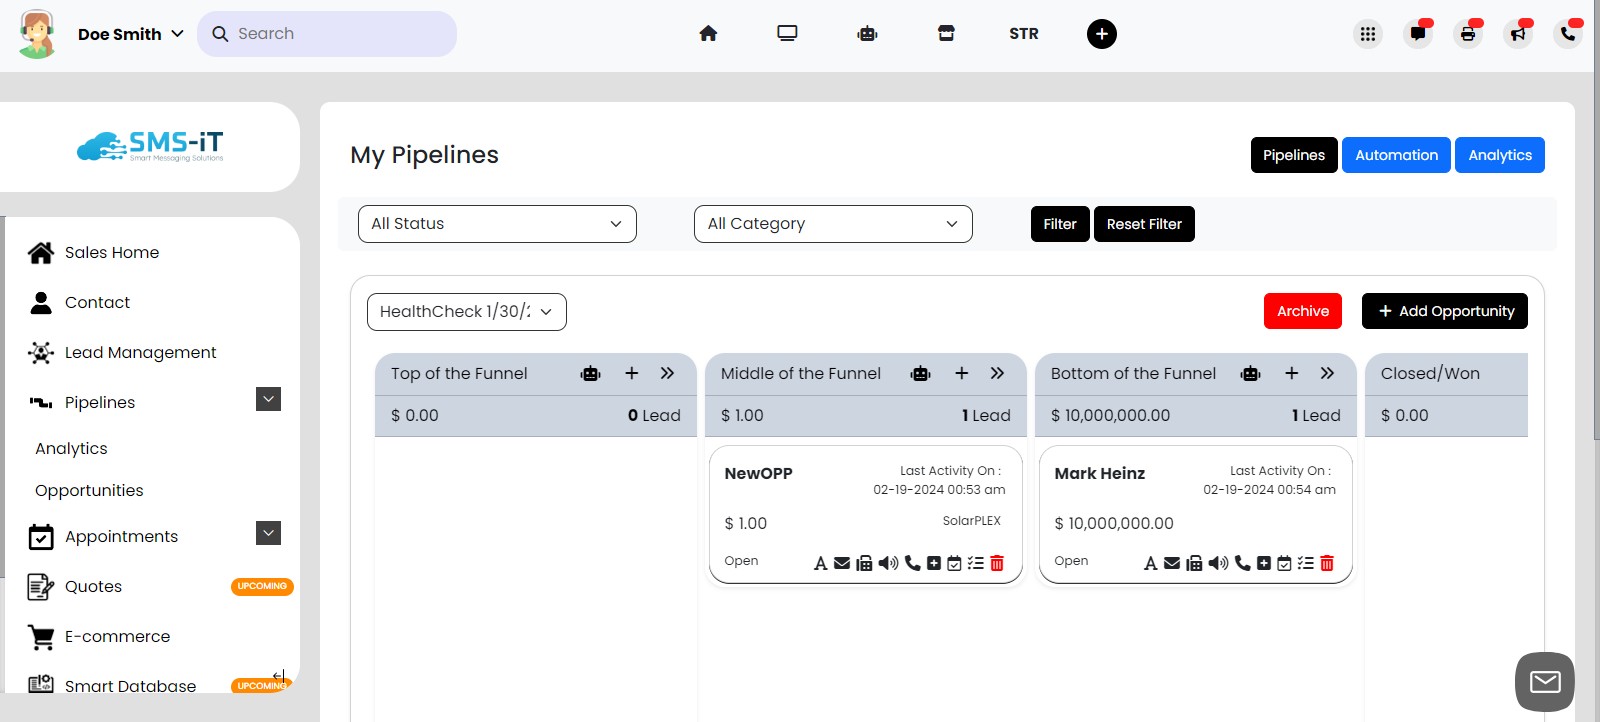Switch to the Automation tab
The width and height of the screenshot is (1600, 722).
[x=1395, y=155]
